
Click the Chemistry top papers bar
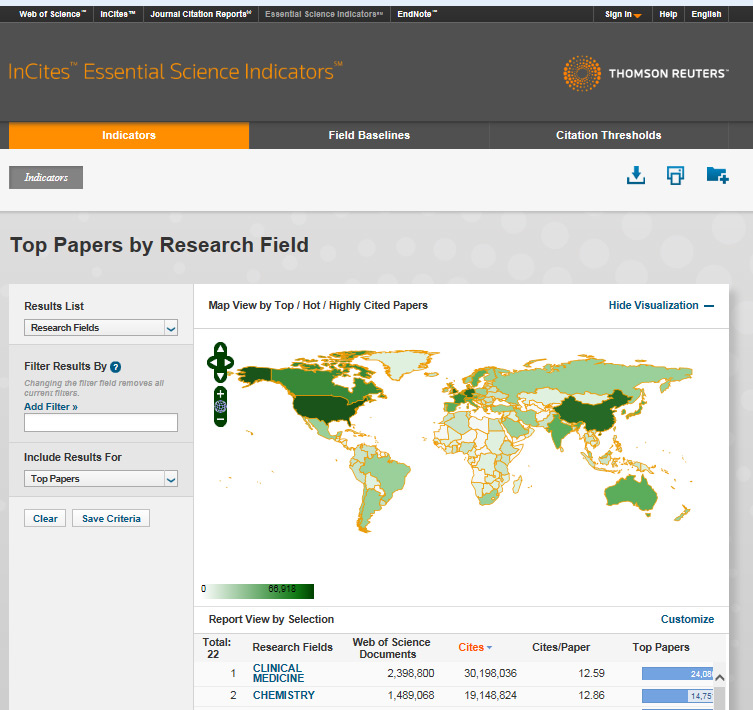point(677,696)
